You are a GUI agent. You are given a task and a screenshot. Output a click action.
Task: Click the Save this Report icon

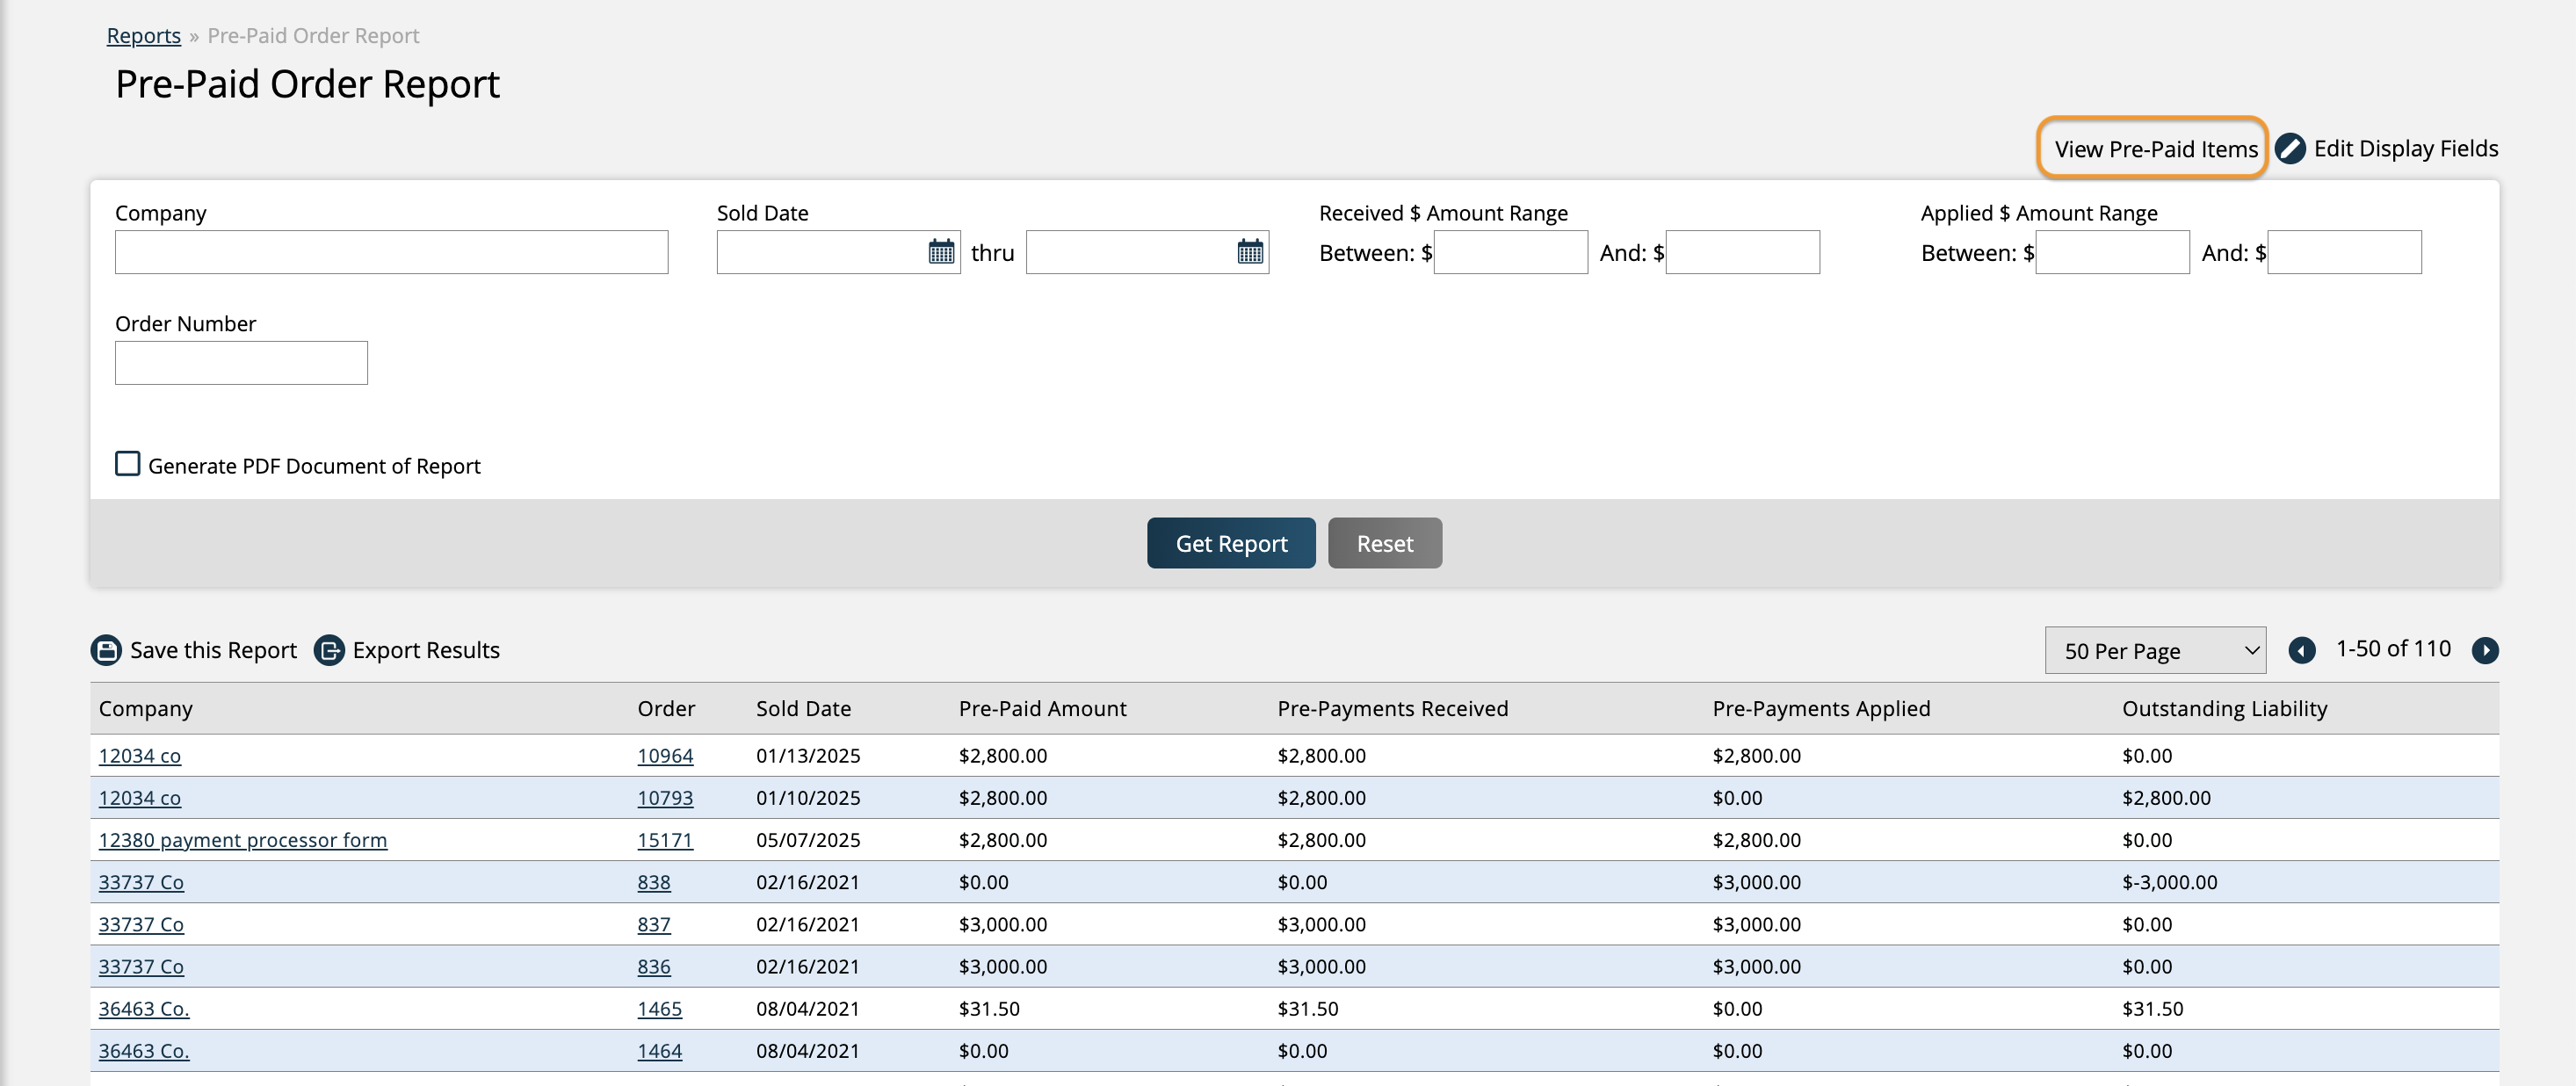[106, 650]
